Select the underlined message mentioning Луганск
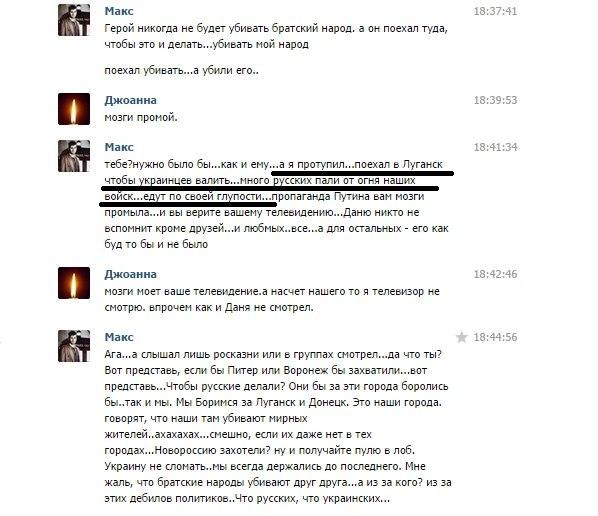 pyautogui.click(x=276, y=204)
